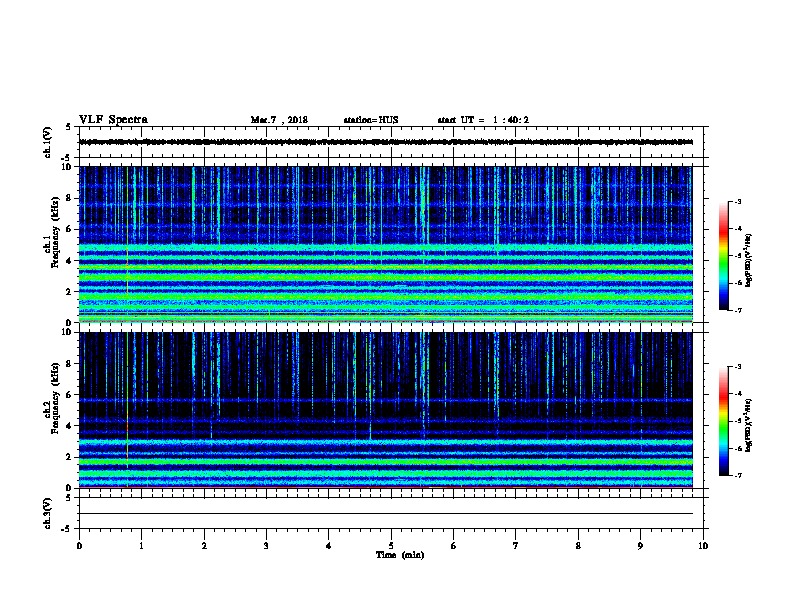Click time axis tick label "9"

[x=640, y=545]
